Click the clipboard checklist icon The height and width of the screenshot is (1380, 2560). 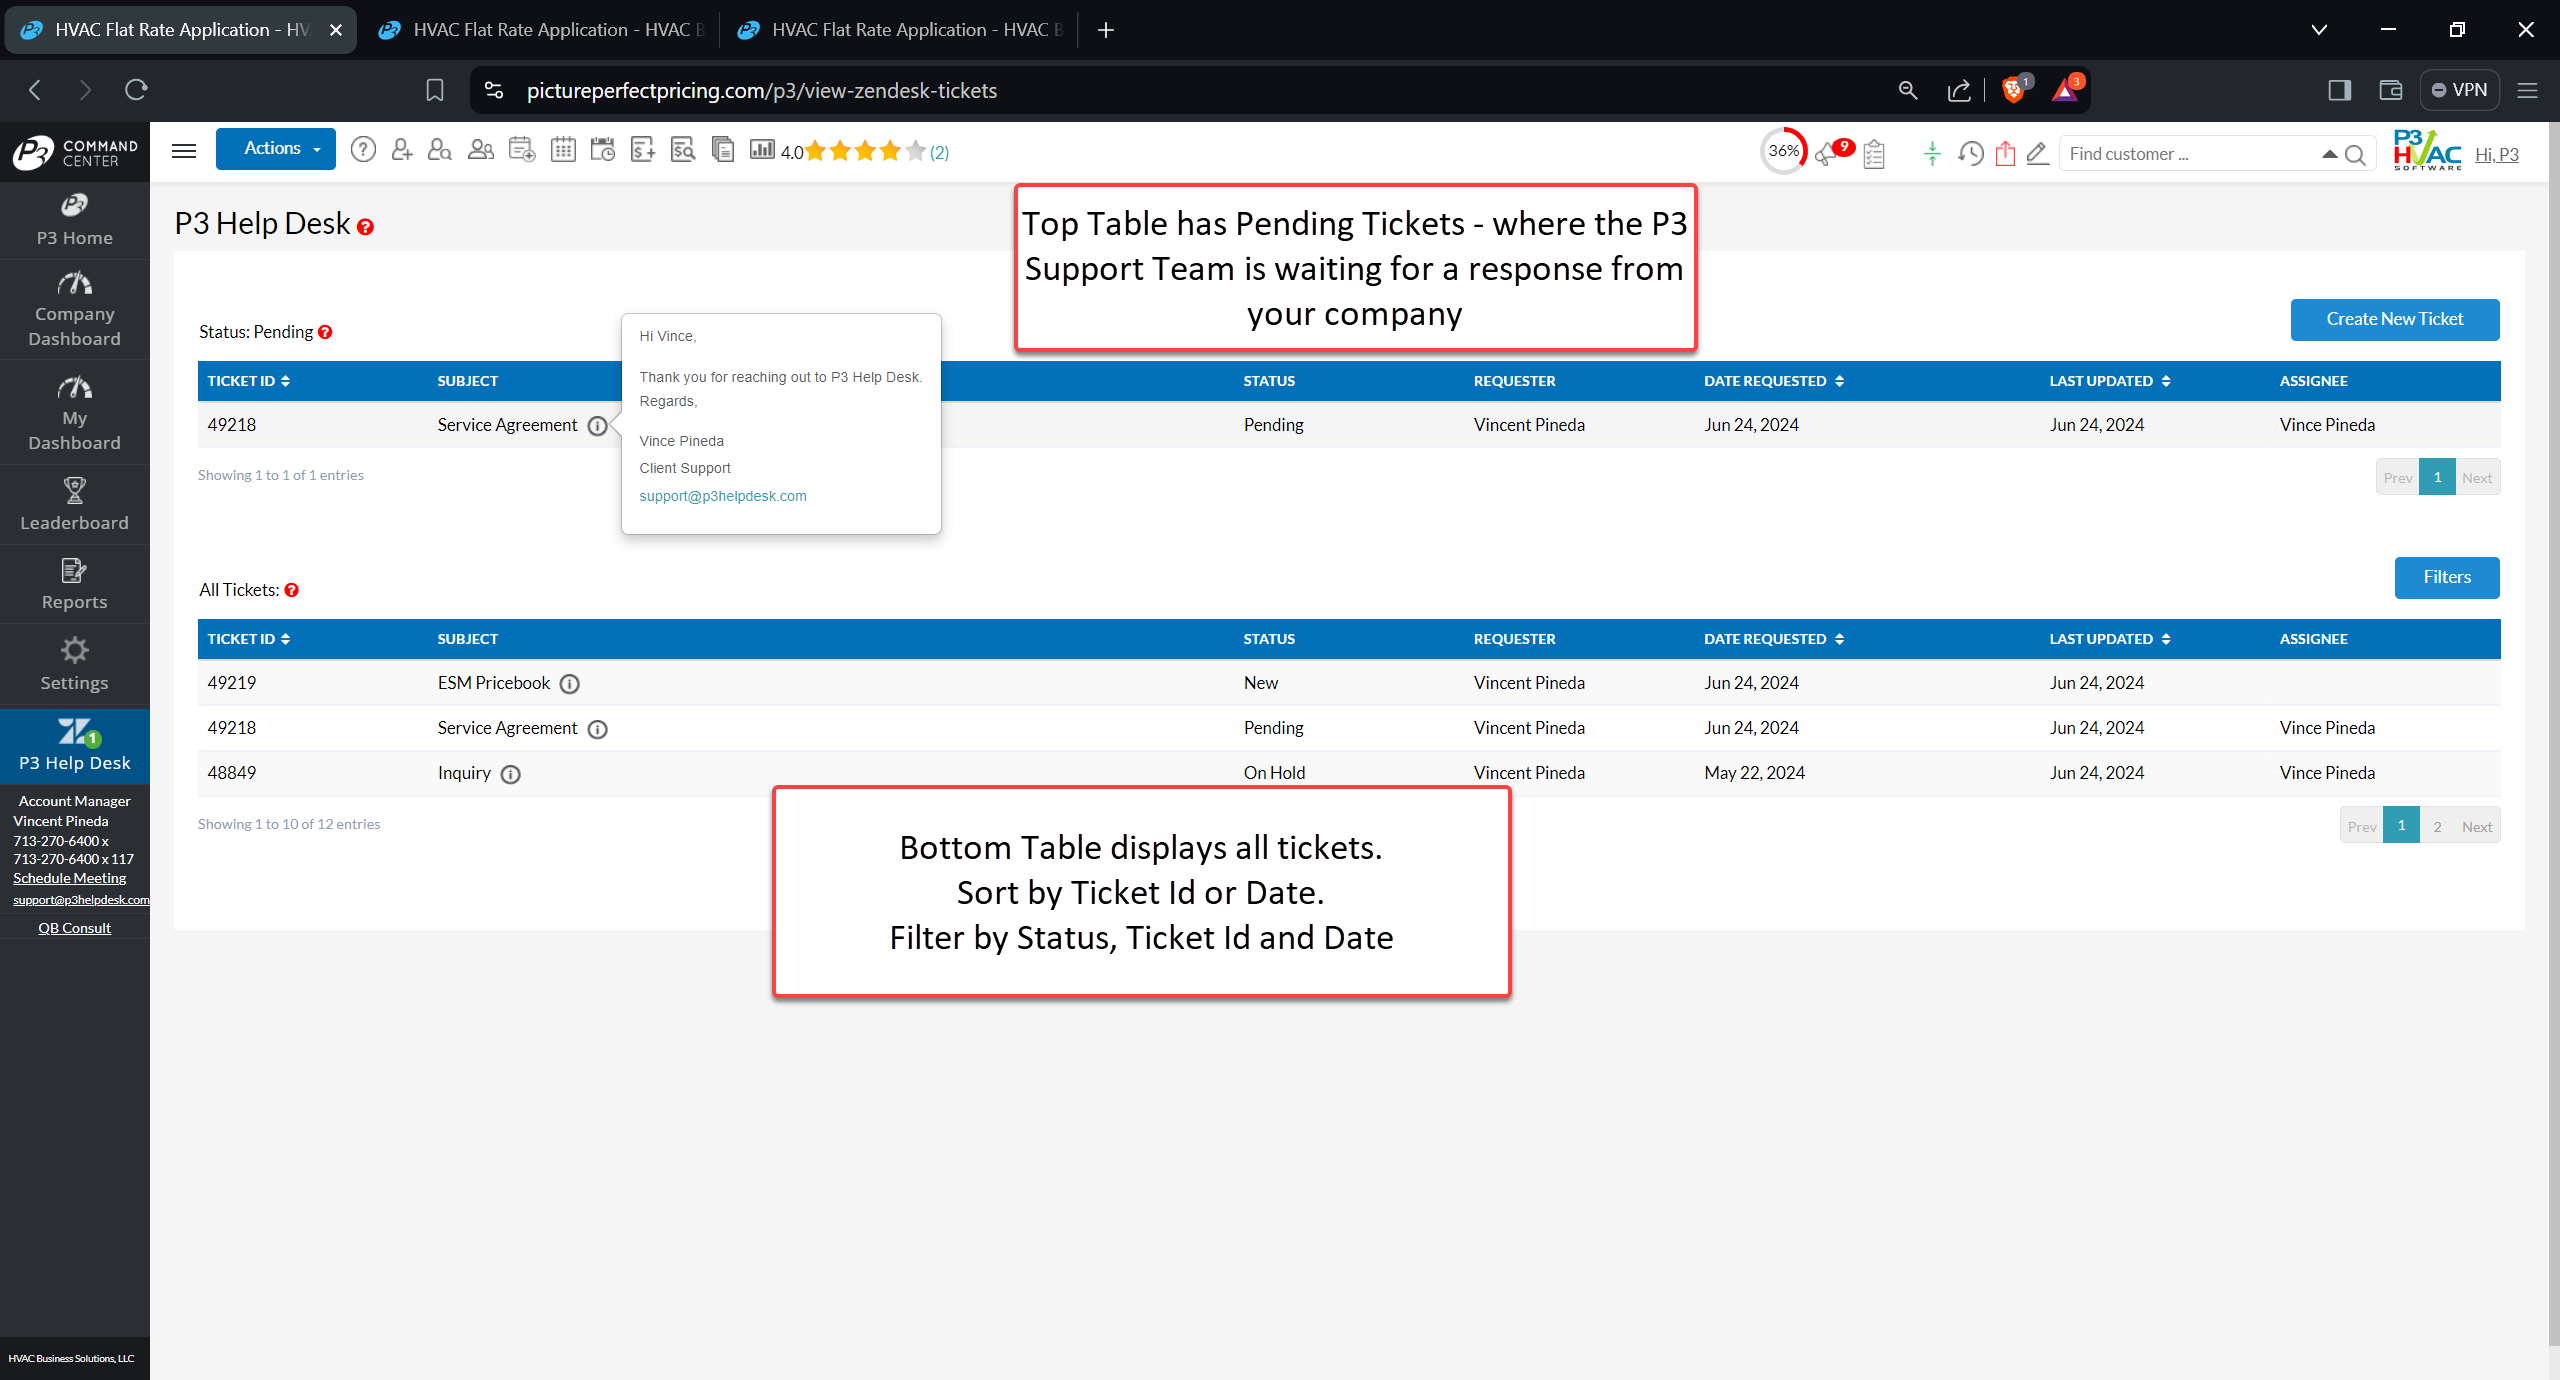tap(1874, 153)
